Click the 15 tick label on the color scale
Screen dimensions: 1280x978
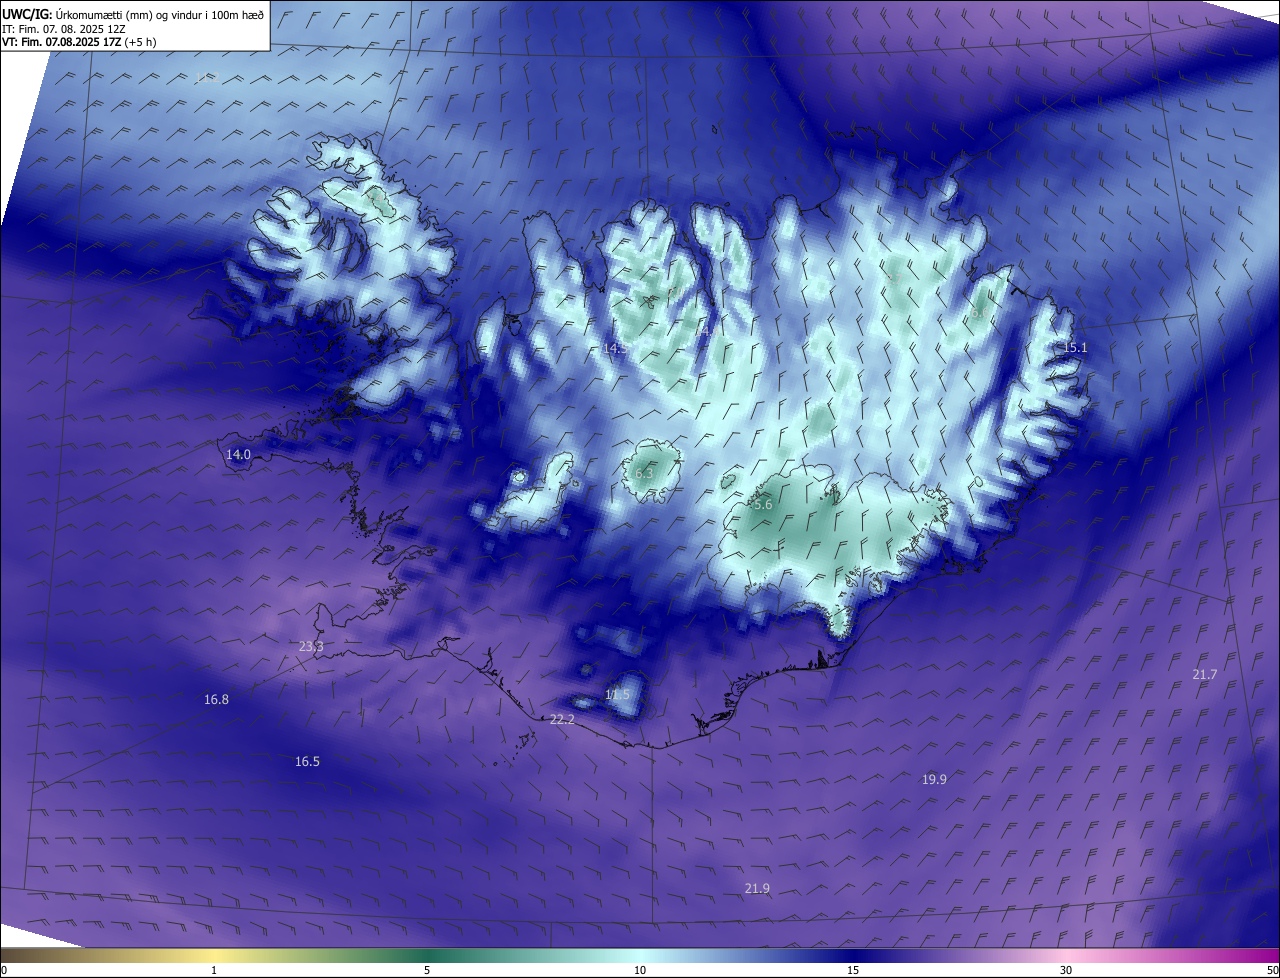pyautogui.click(x=853, y=970)
